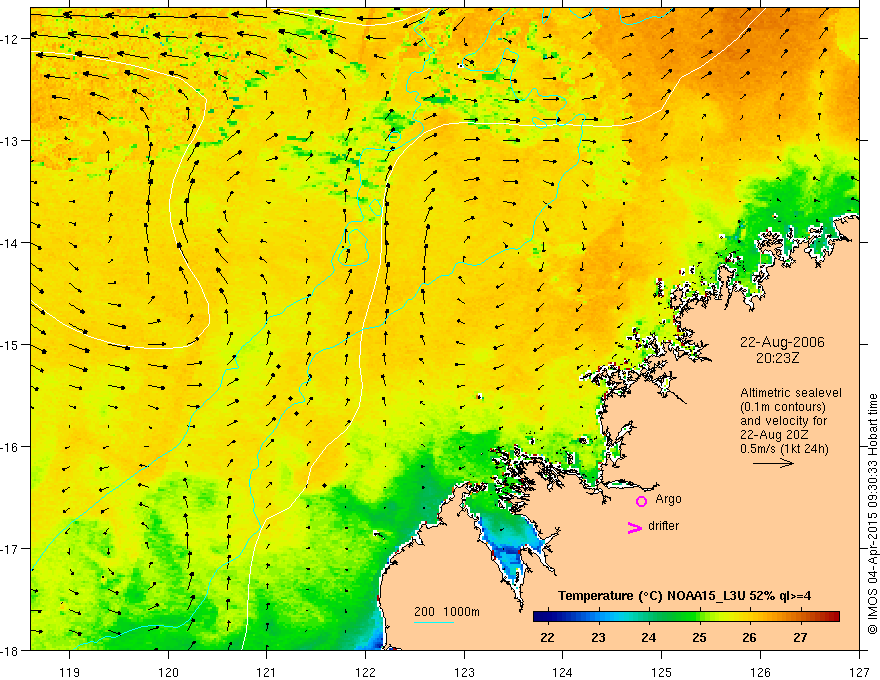Click the "-17" latitude axis label
Viewport: 880px width, 680px height.
click(x=10, y=549)
